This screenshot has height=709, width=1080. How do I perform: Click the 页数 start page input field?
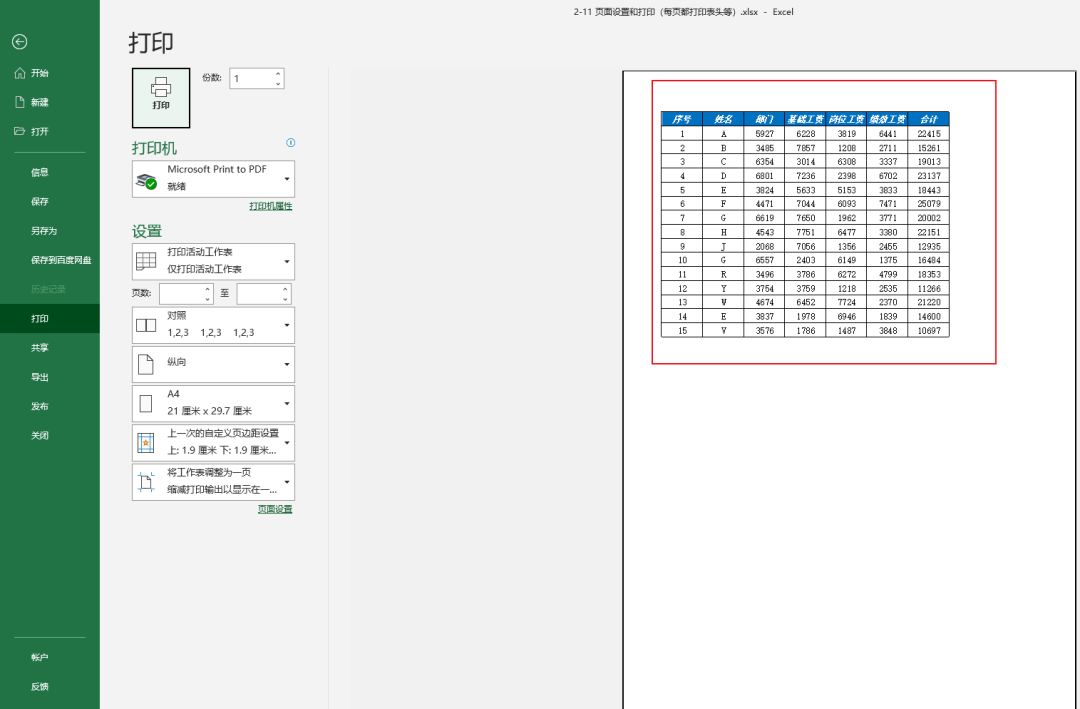[181, 294]
